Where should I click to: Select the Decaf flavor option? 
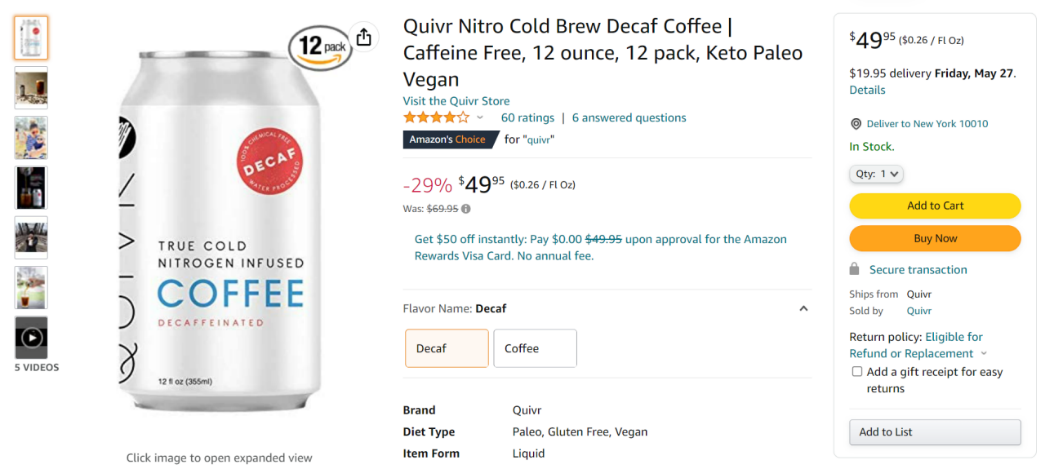pos(447,348)
